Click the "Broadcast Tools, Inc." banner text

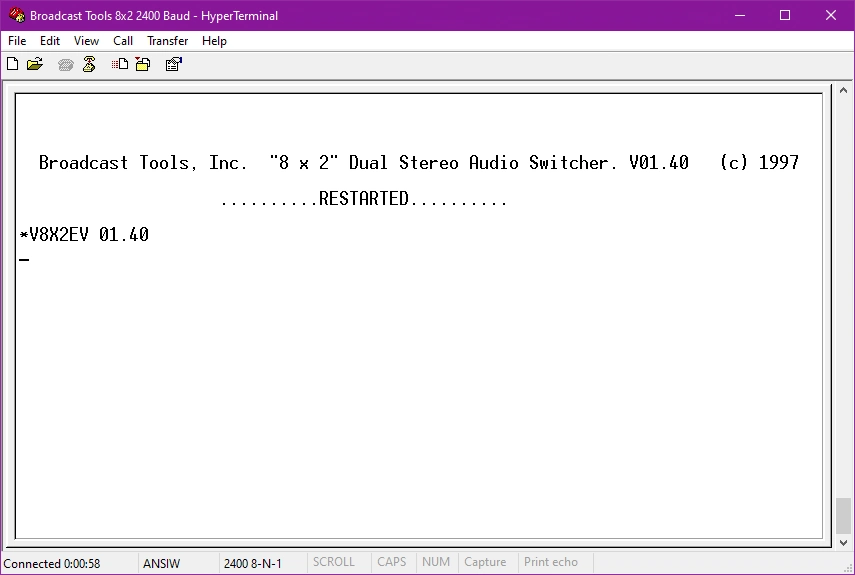tap(143, 162)
